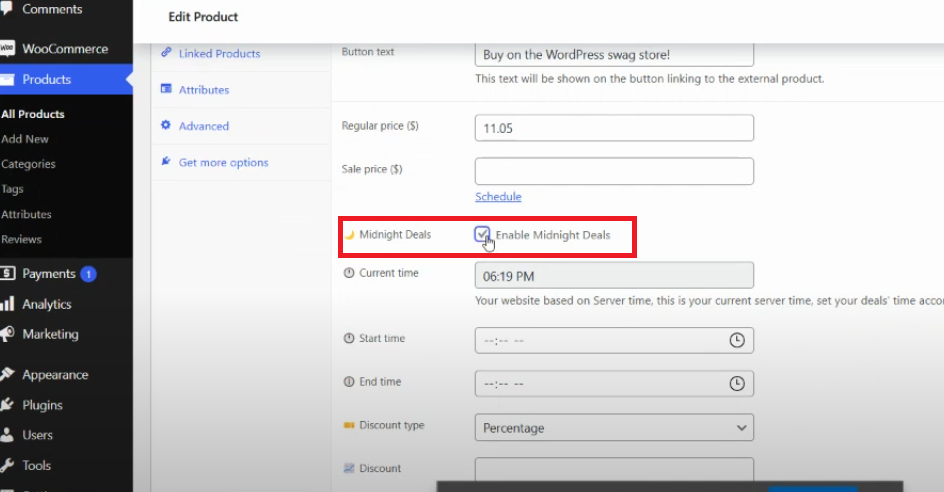Click the Payments dollar icon
The height and width of the screenshot is (492, 944).
7,274
